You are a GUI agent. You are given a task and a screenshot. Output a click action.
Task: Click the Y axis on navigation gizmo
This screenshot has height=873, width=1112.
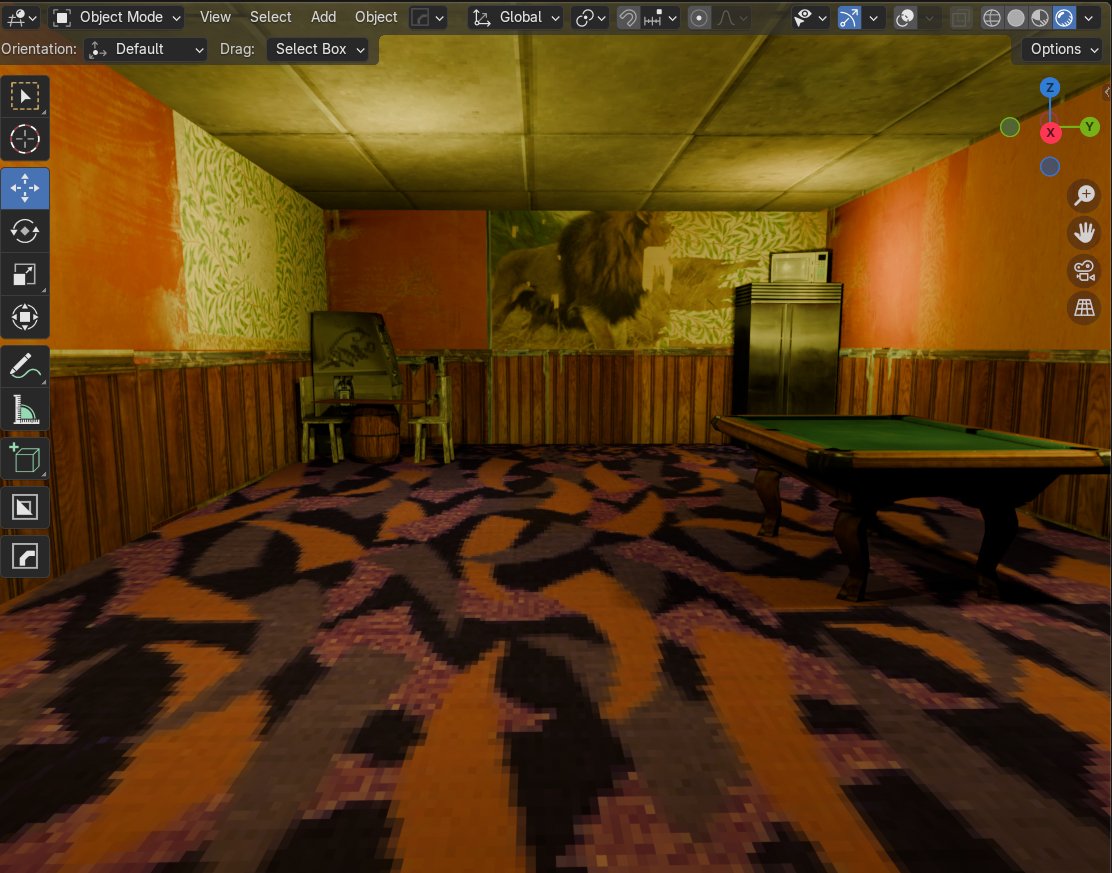click(x=1089, y=127)
